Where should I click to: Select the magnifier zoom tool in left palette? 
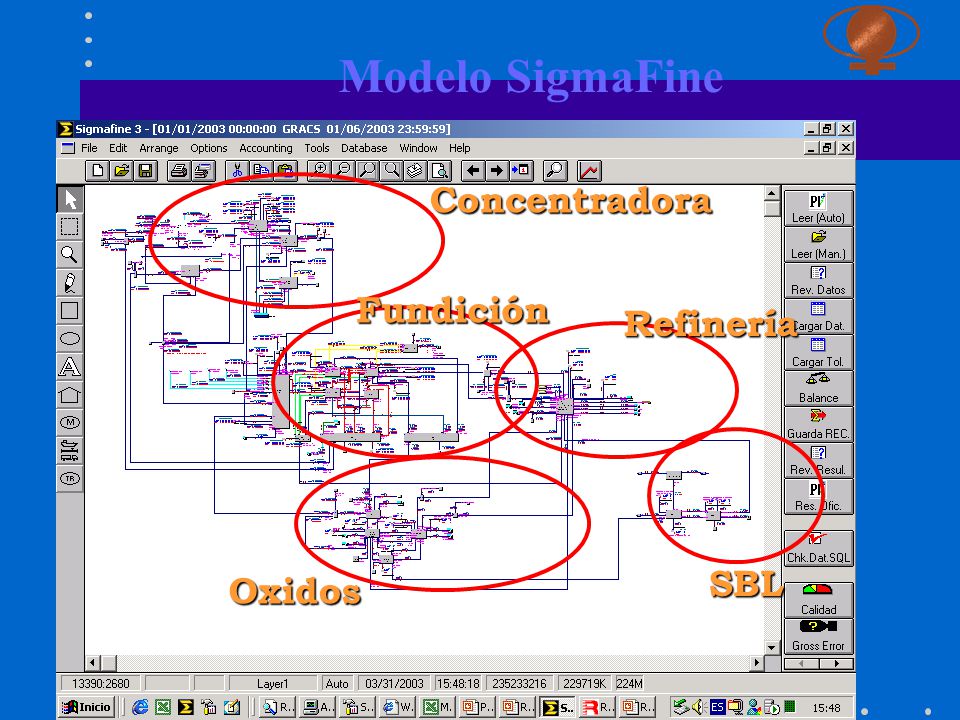pos(70,254)
